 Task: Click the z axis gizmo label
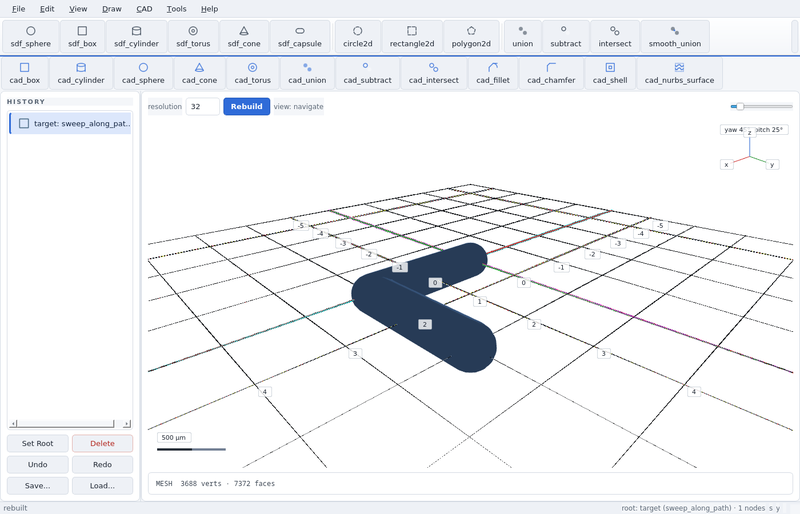(749, 133)
